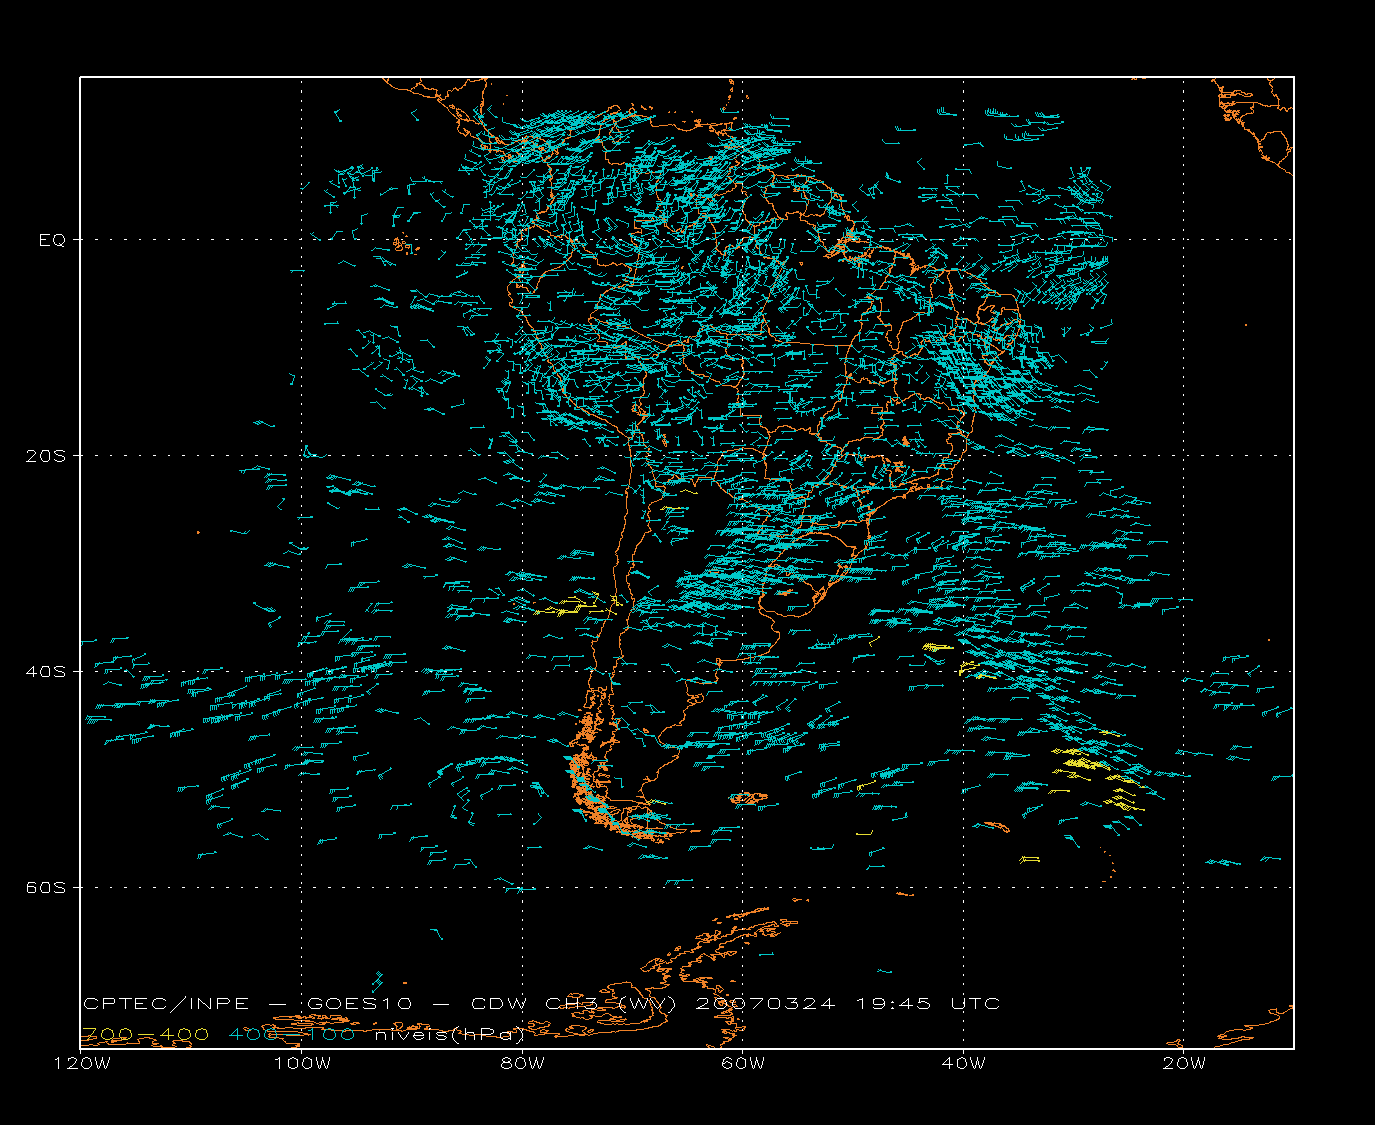This screenshot has height=1125, width=1375.
Task: Click the 20070324 date text
Action: tap(765, 1003)
